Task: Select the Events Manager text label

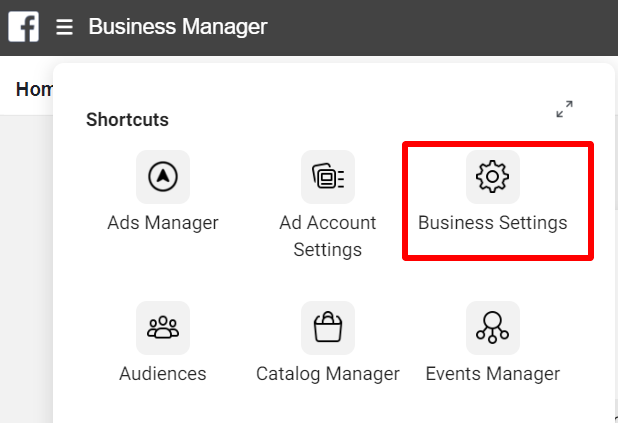Action: [493, 374]
